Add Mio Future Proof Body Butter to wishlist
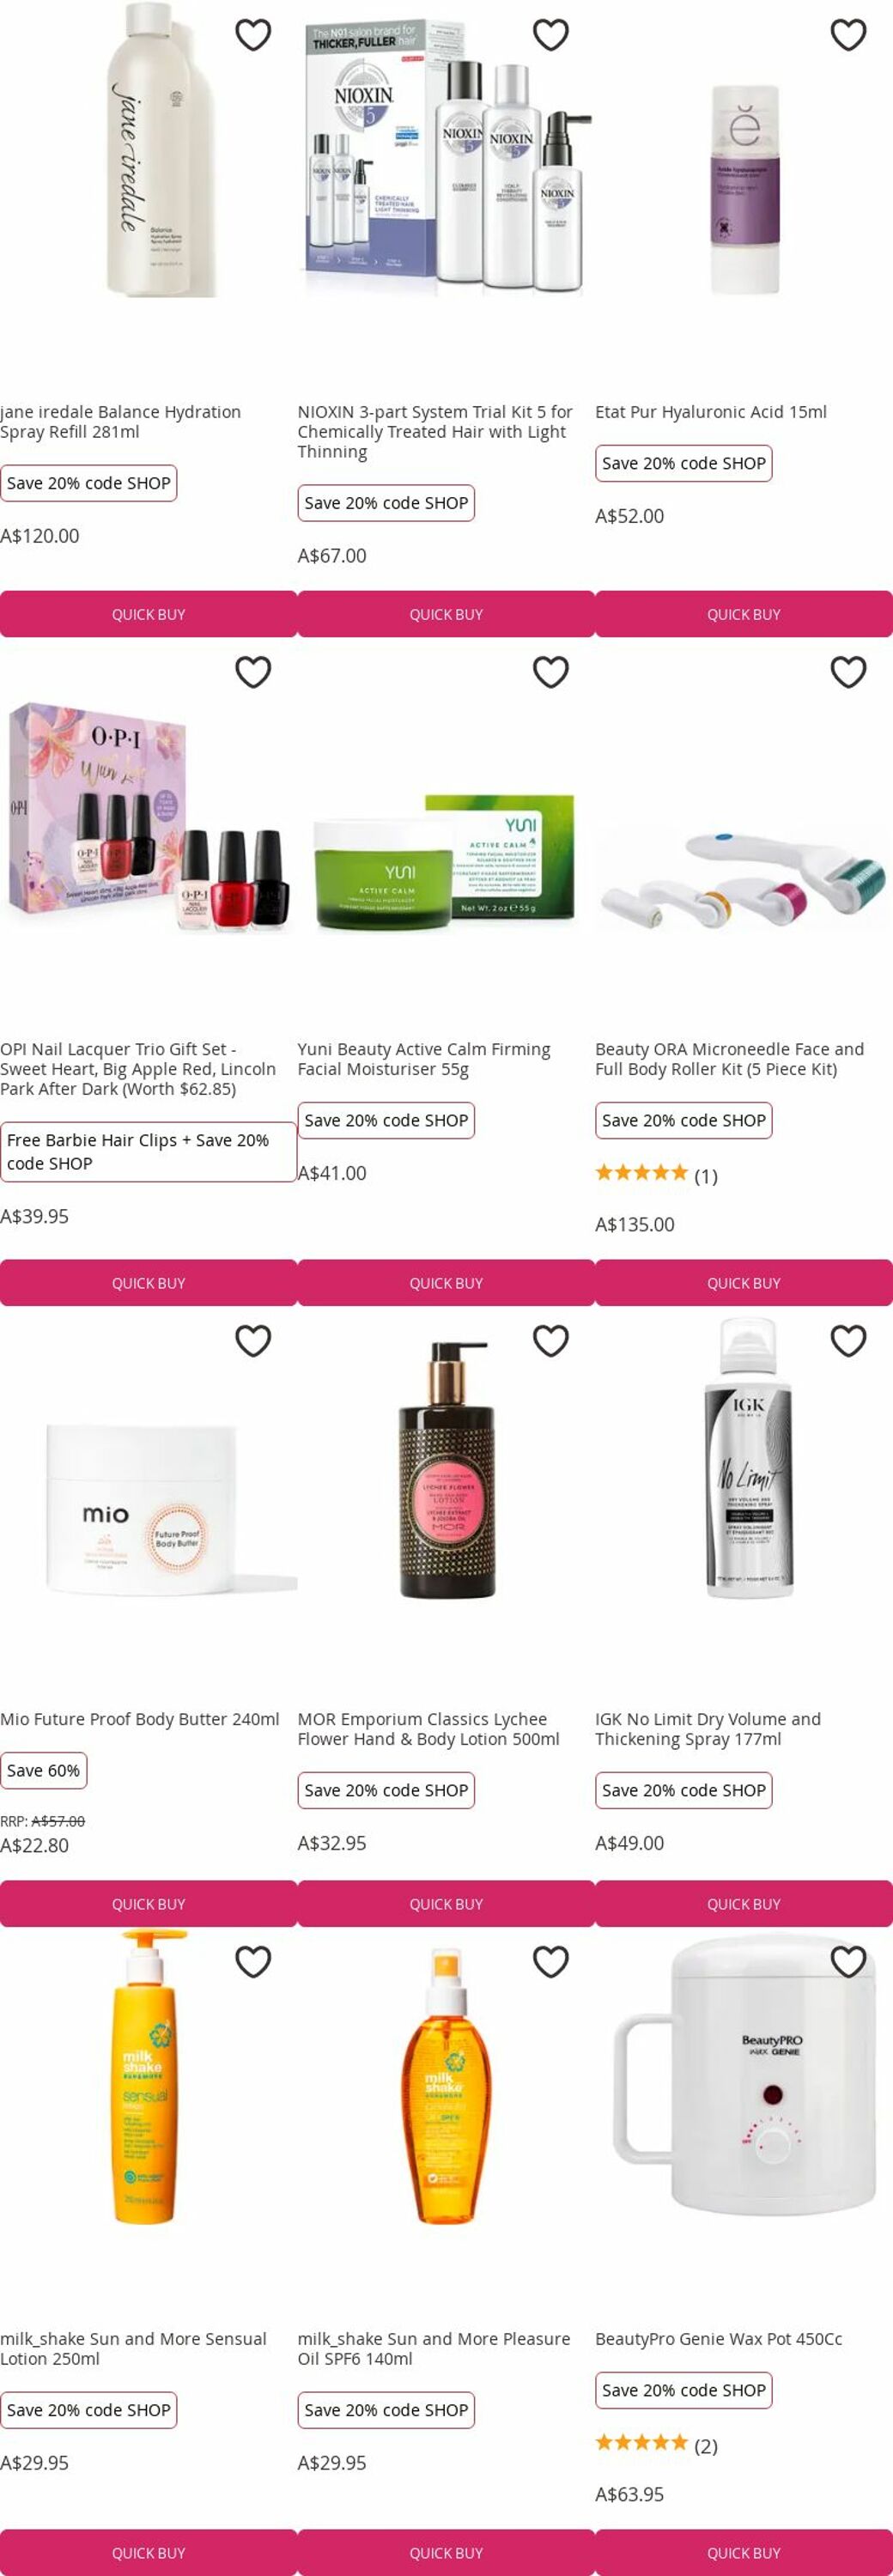Viewport: 893px width, 2576px height. click(x=253, y=1341)
